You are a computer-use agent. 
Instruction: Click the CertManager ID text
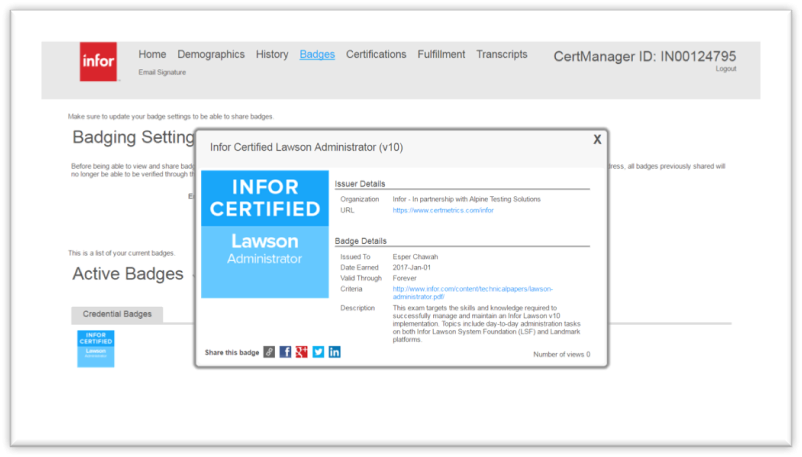644,56
